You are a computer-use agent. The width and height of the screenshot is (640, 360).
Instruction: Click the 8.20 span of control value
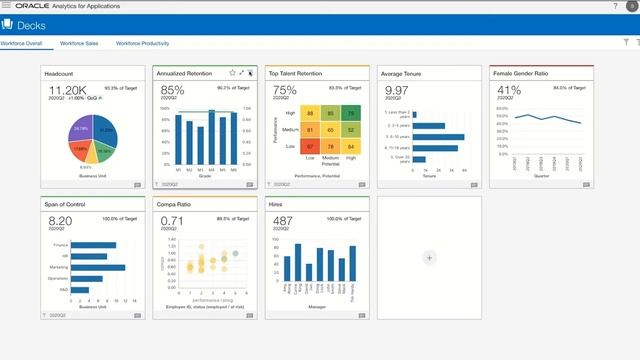click(60, 221)
